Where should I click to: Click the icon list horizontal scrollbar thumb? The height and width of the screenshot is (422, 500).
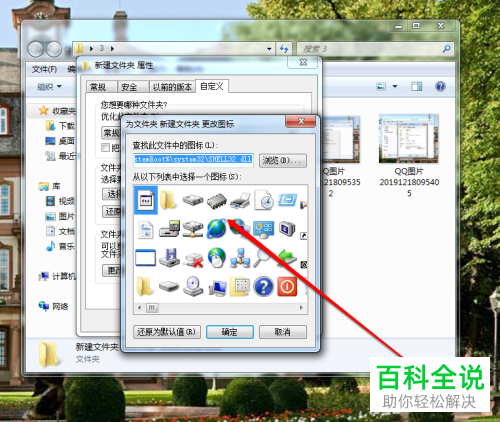point(152,308)
